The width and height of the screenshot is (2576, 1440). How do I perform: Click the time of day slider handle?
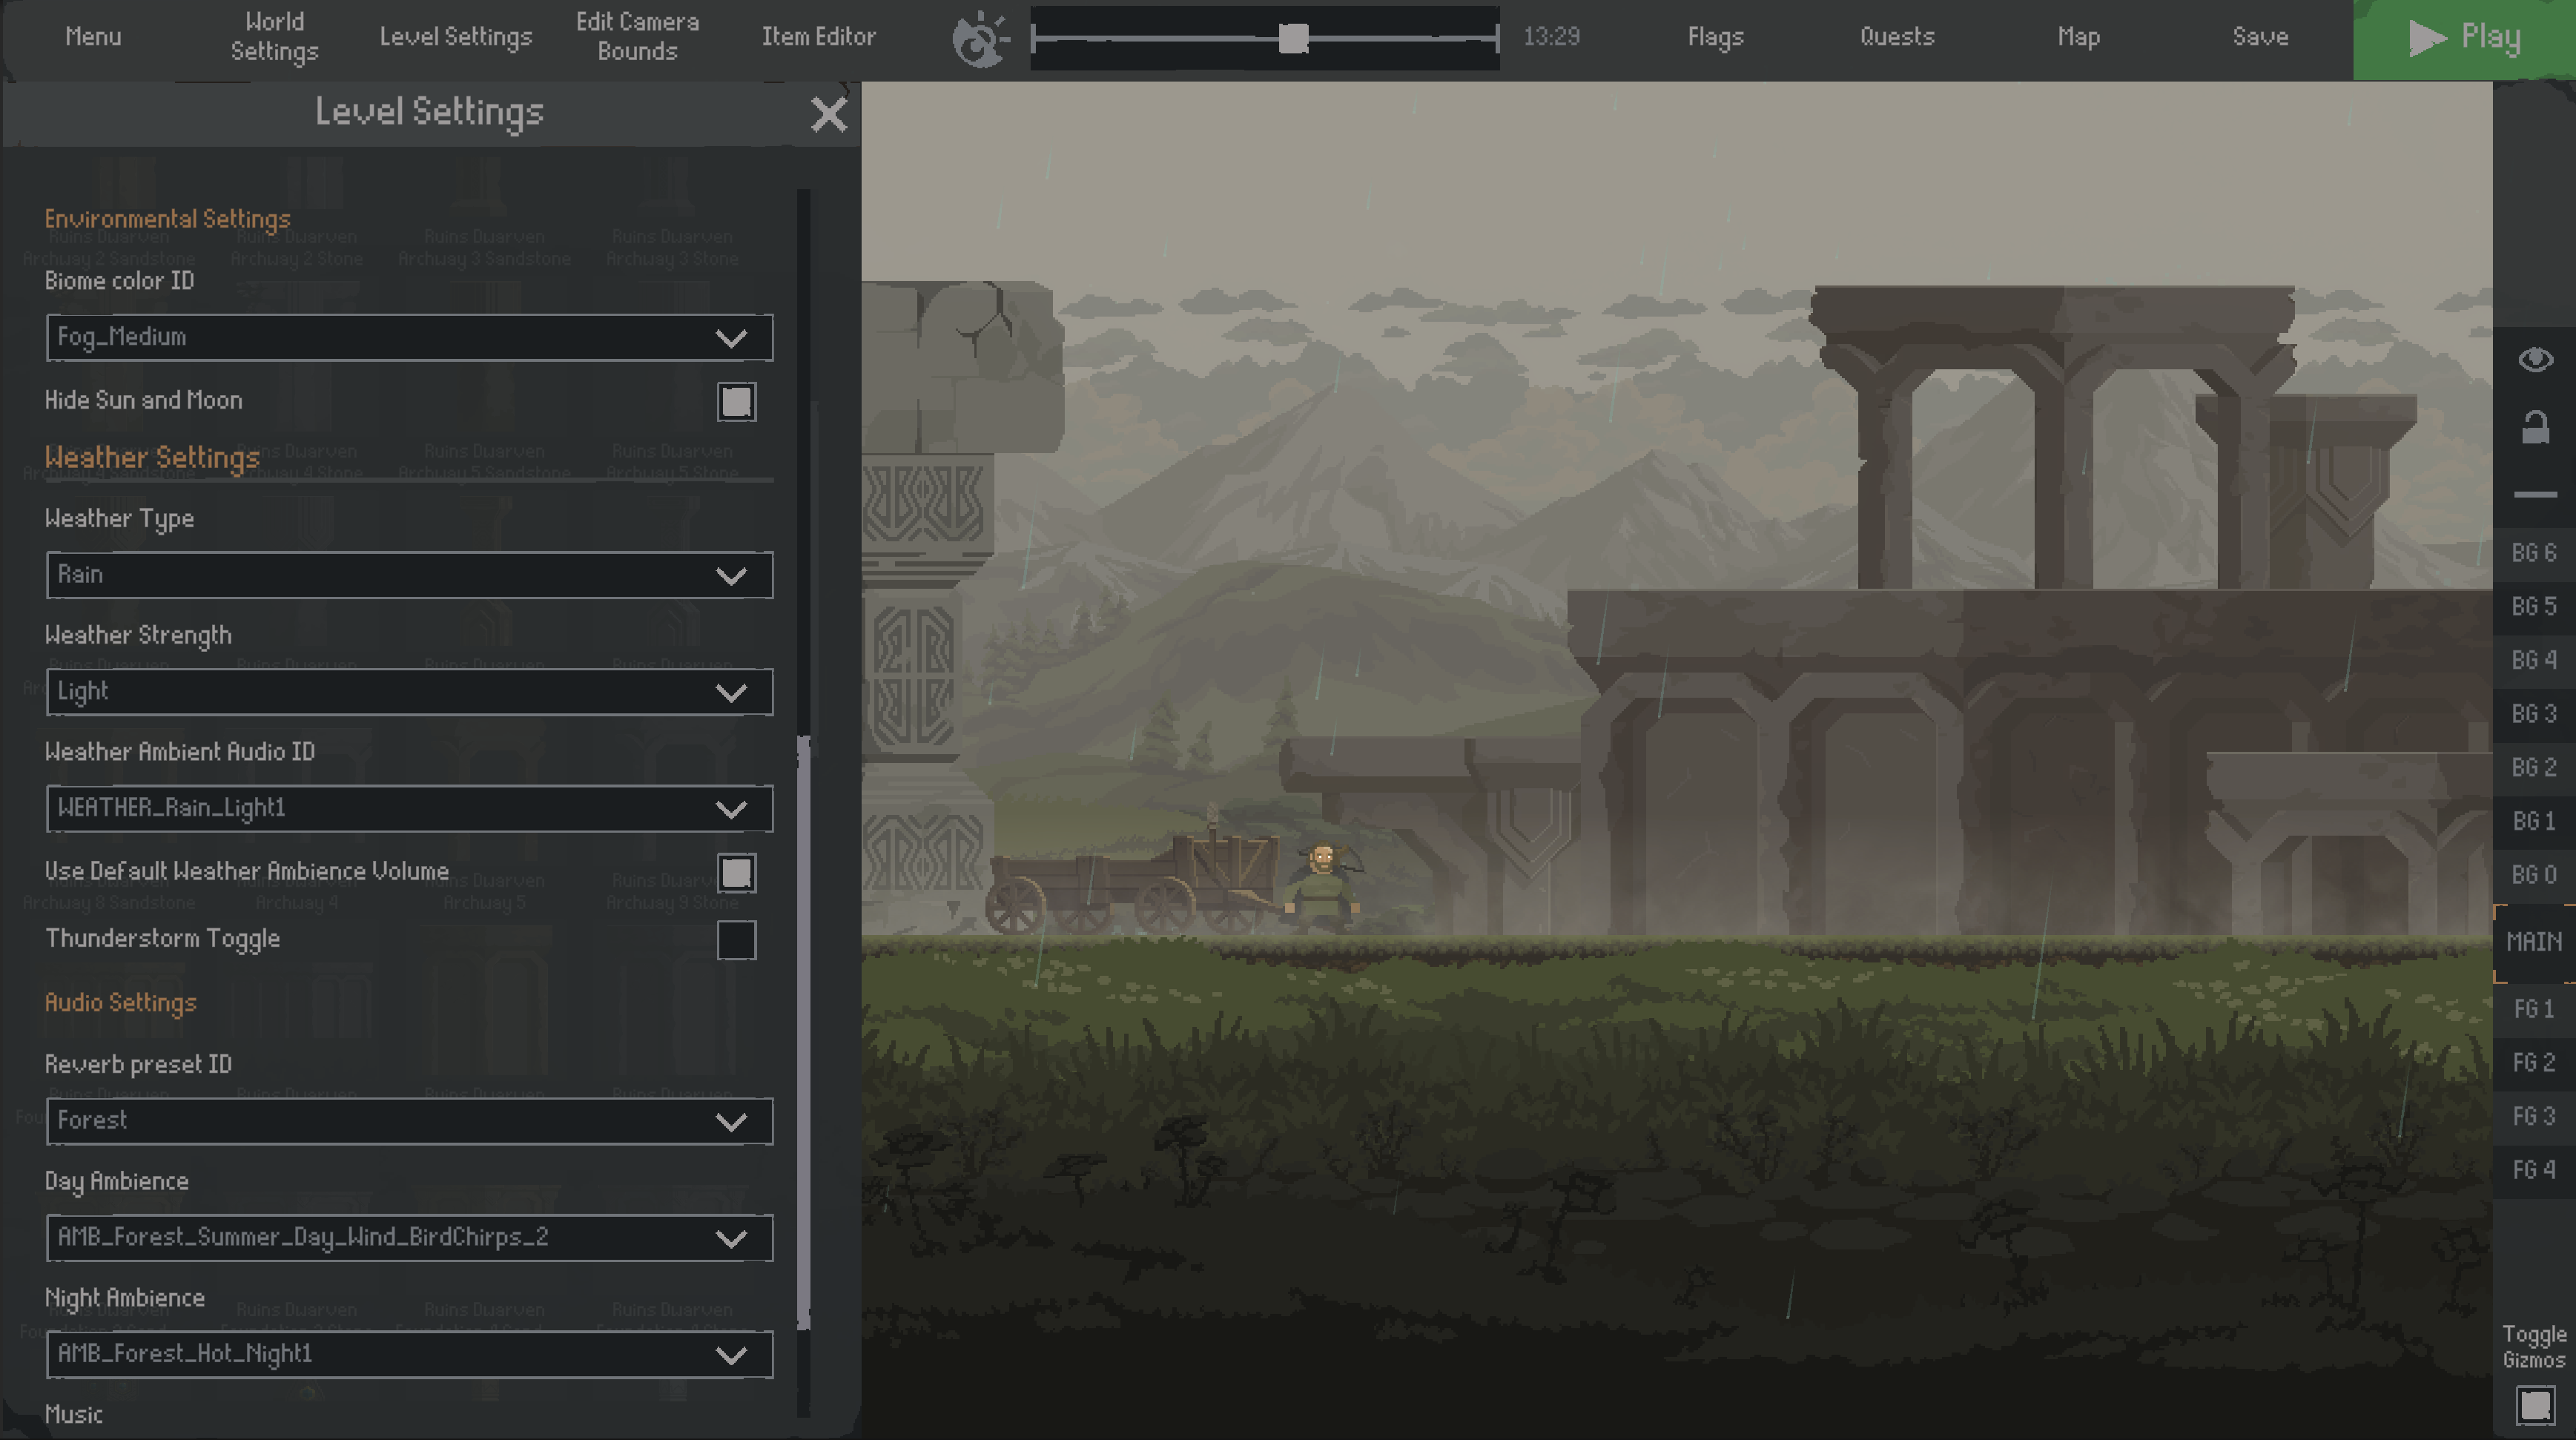tap(1293, 39)
